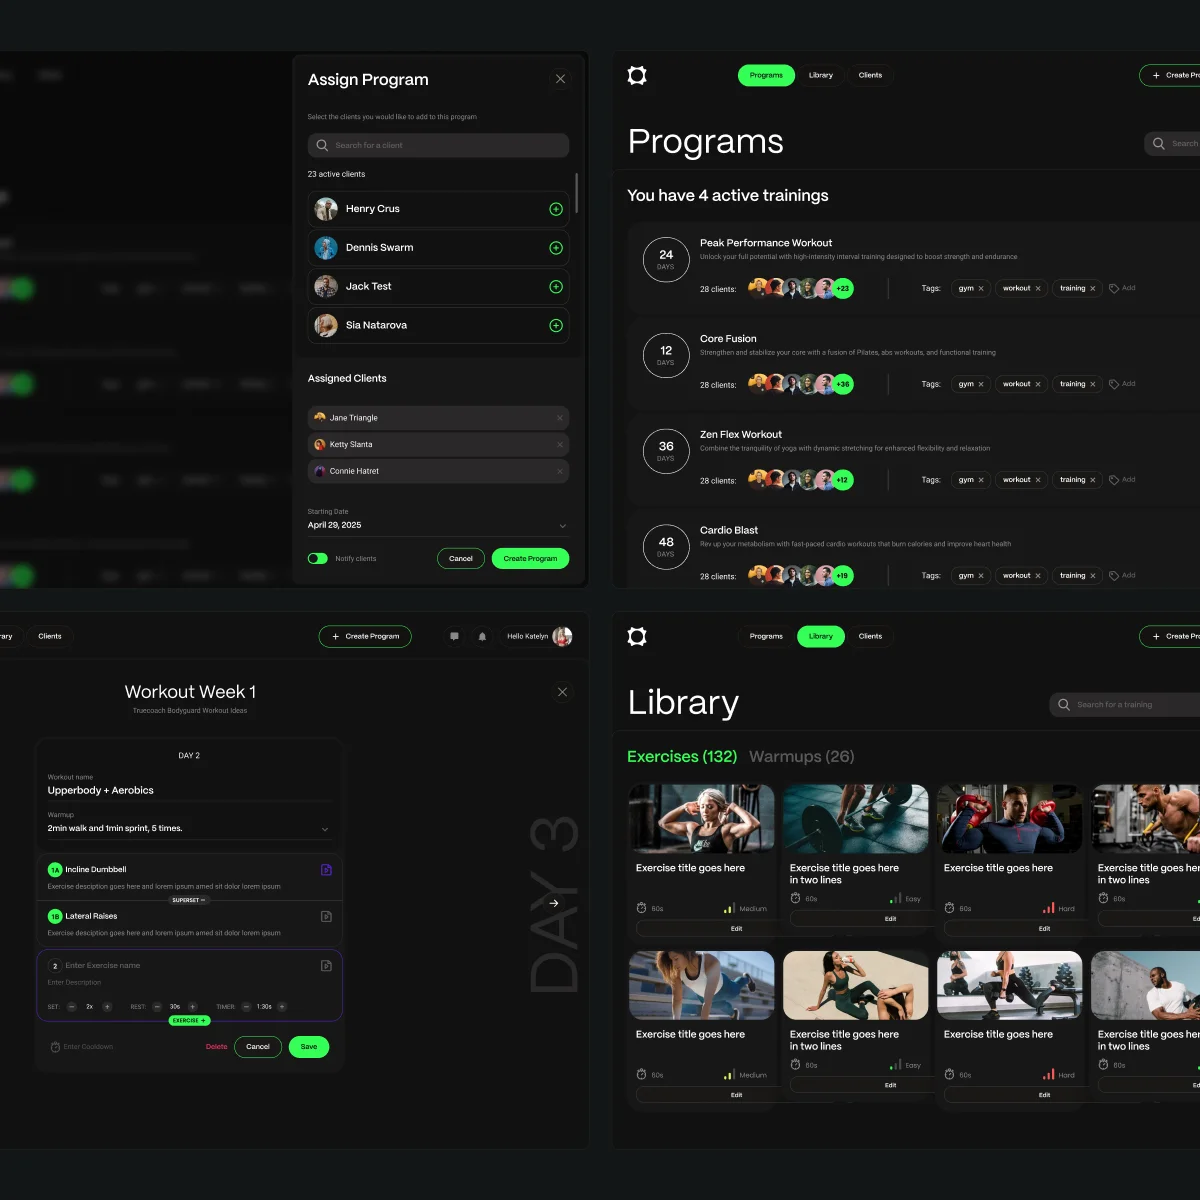Viewport: 1200px width, 1200px height.
Task: Close the Assign Program dialog
Action: point(560,79)
